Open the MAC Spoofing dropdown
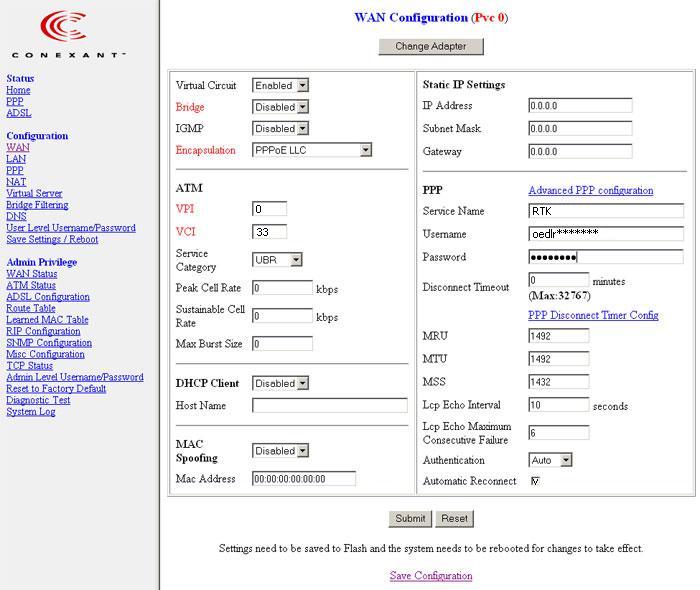 point(280,451)
